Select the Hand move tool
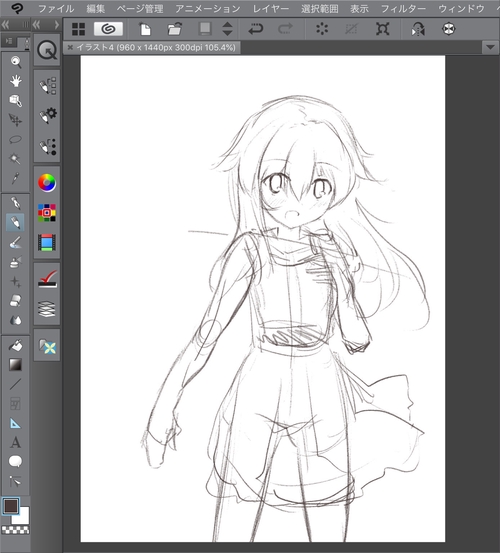Viewport: 500px width, 553px height. click(16, 81)
